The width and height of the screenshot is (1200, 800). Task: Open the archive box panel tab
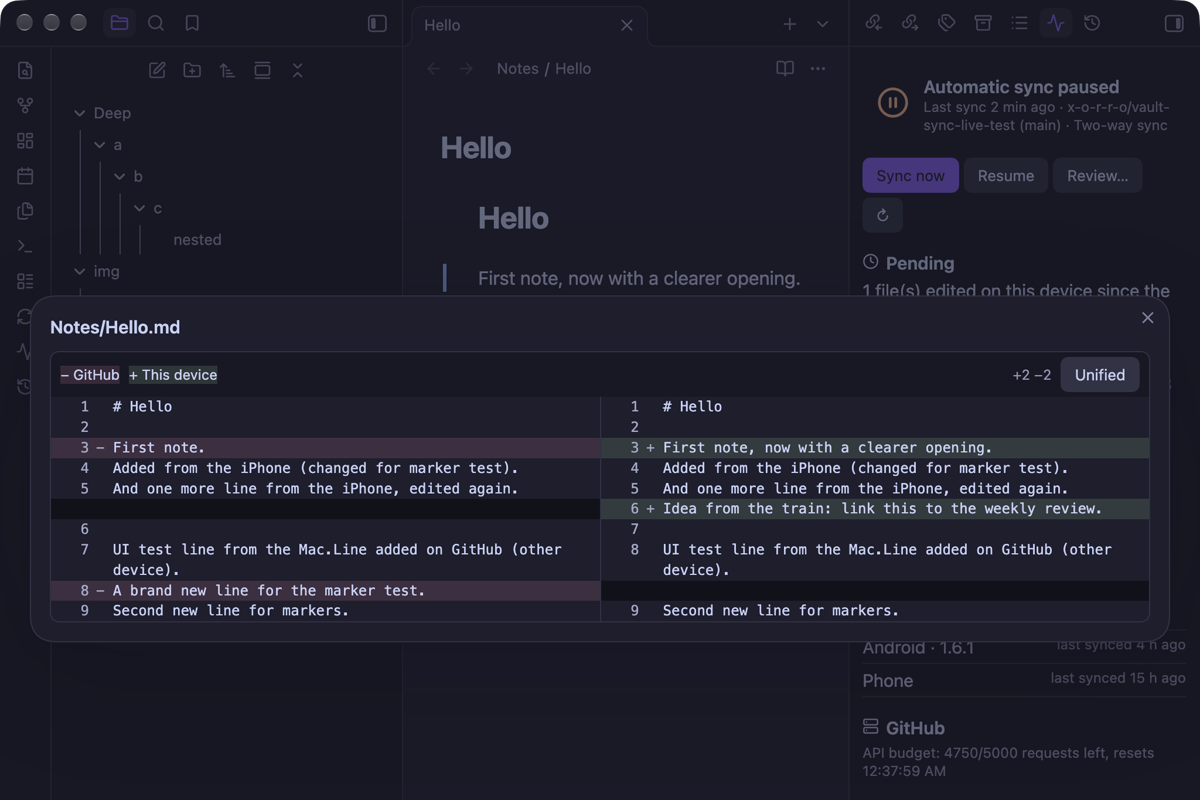pos(983,23)
